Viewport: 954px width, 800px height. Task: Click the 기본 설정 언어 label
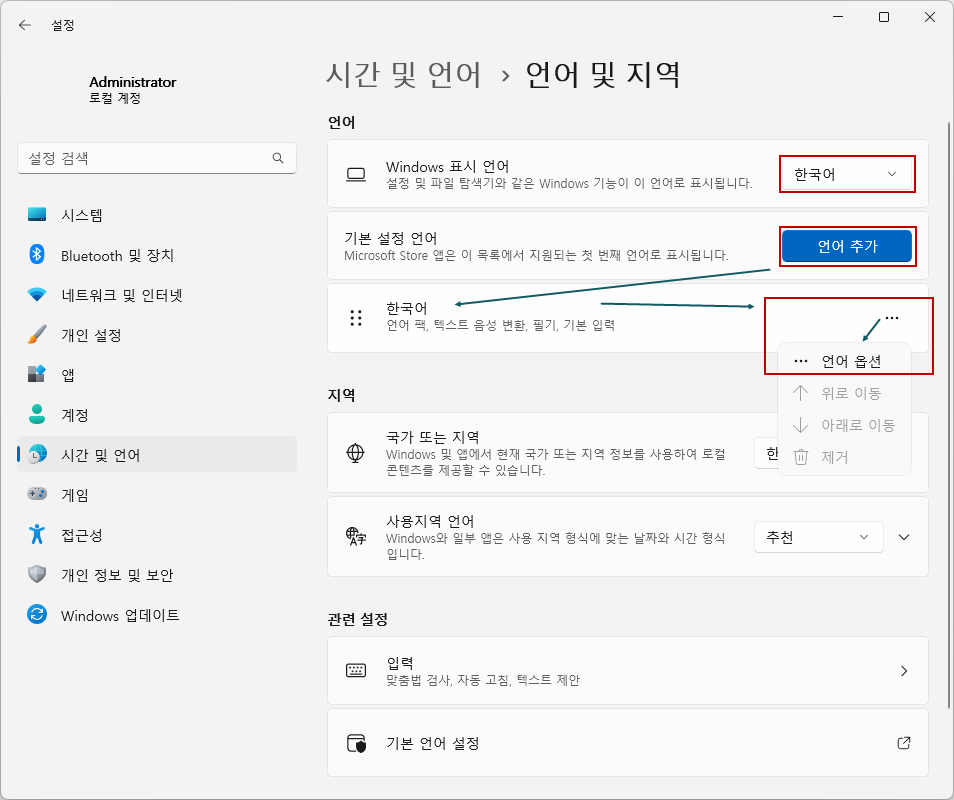[x=391, y=238]
